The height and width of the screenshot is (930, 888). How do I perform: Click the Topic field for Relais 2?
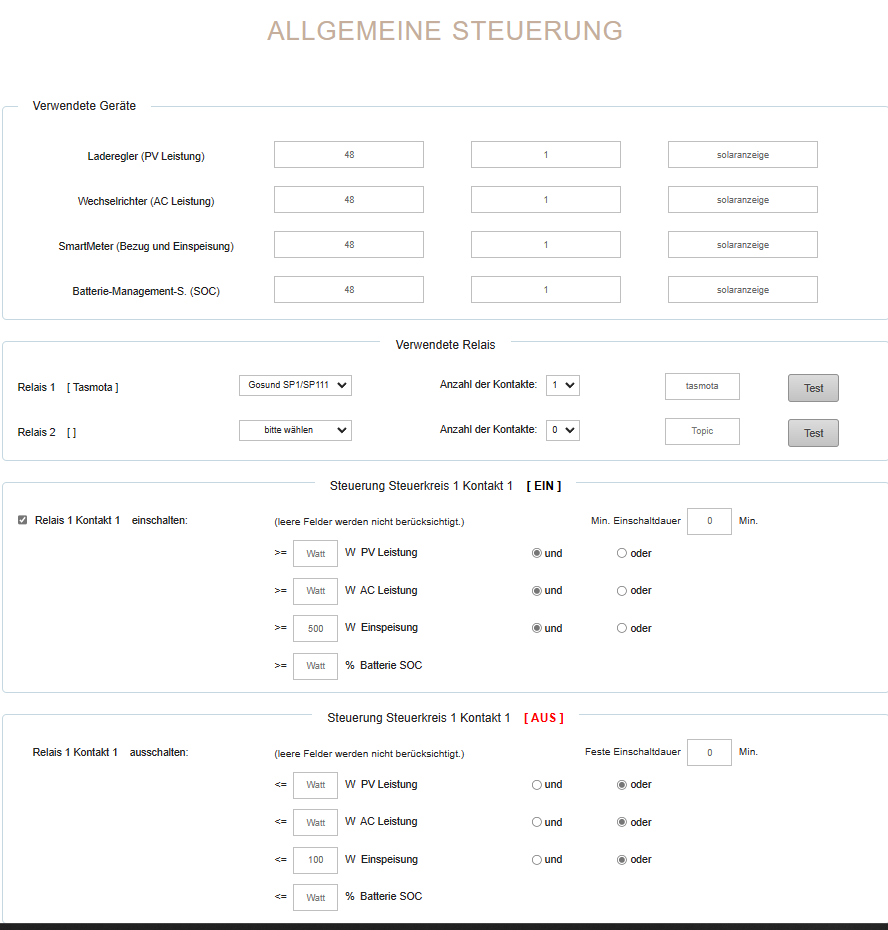[x=702, y=431]
